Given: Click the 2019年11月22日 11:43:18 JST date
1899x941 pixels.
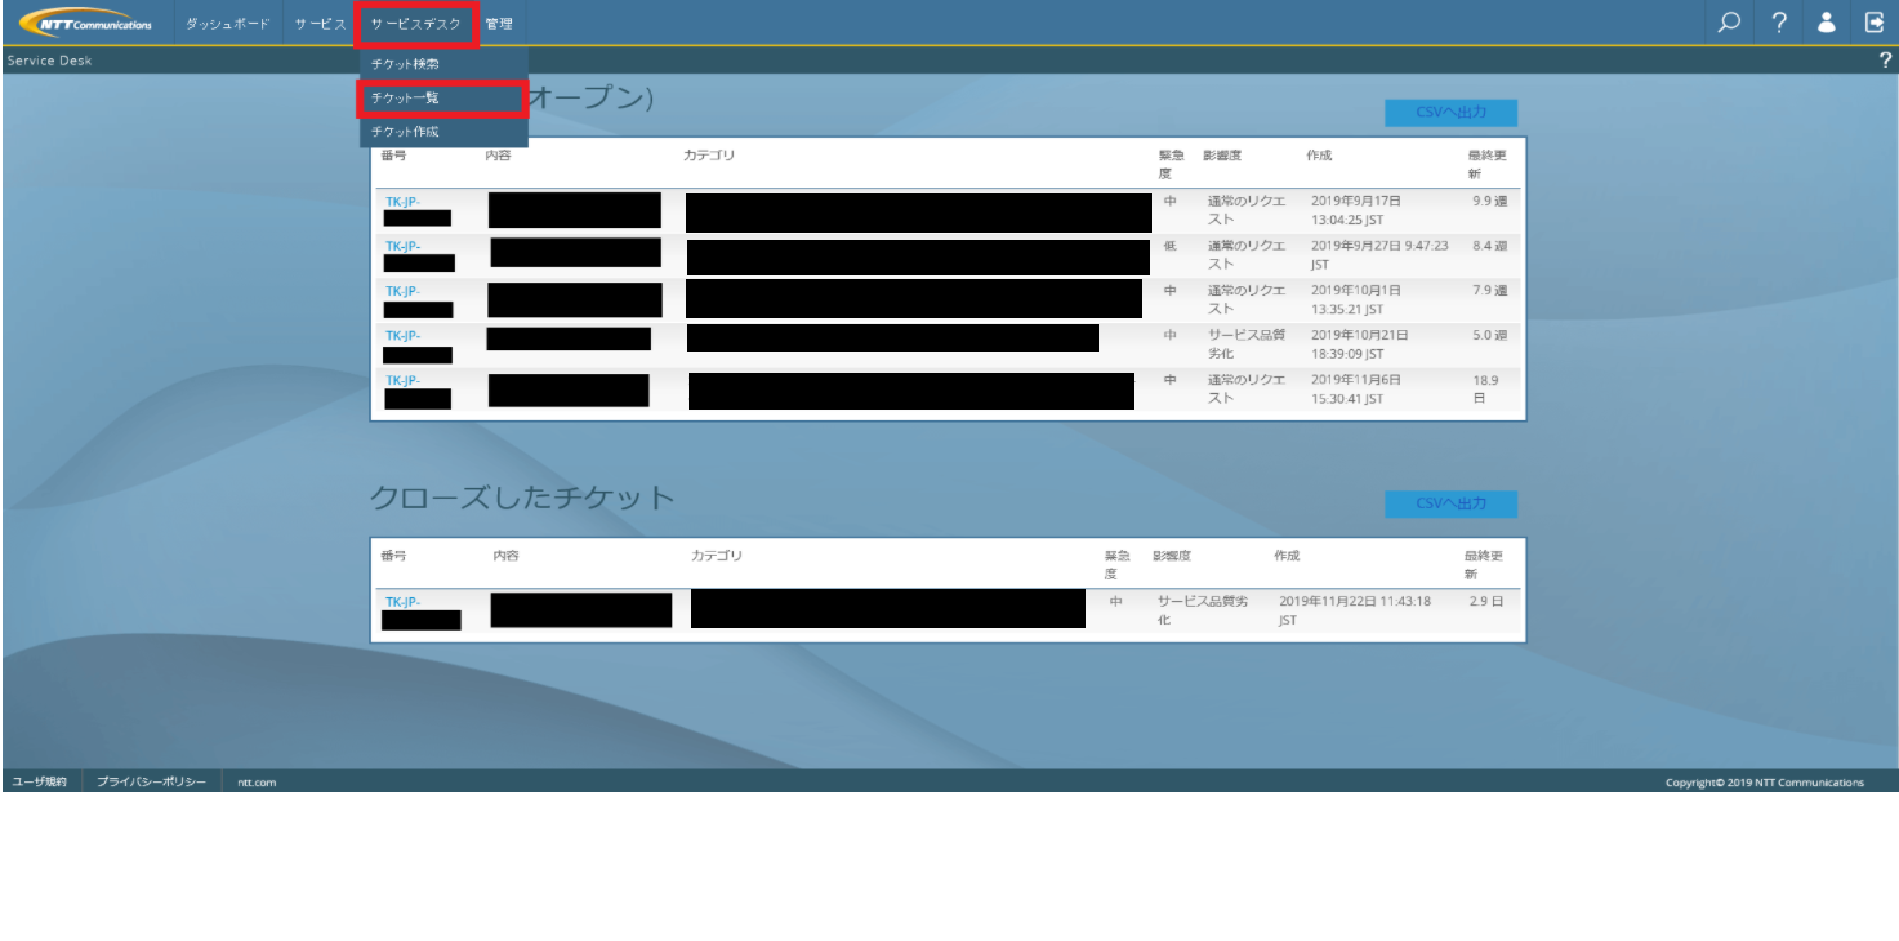Looking at the screenshot, I should (1355, 611).
